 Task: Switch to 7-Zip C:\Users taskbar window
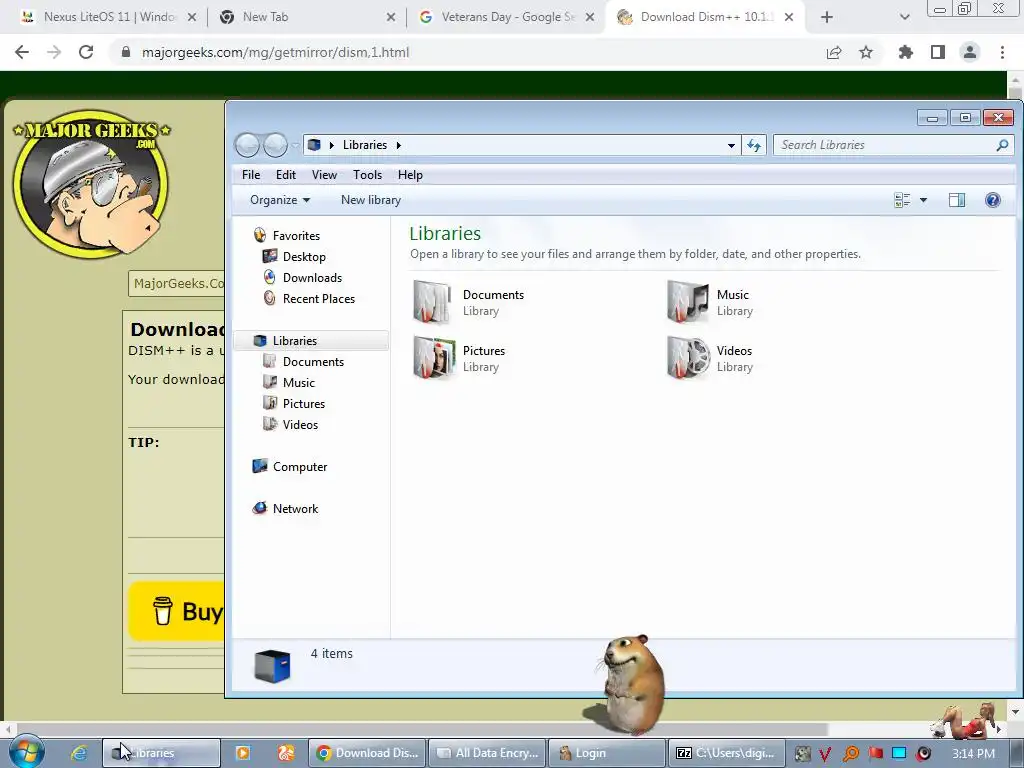click(x=726, y=753)
